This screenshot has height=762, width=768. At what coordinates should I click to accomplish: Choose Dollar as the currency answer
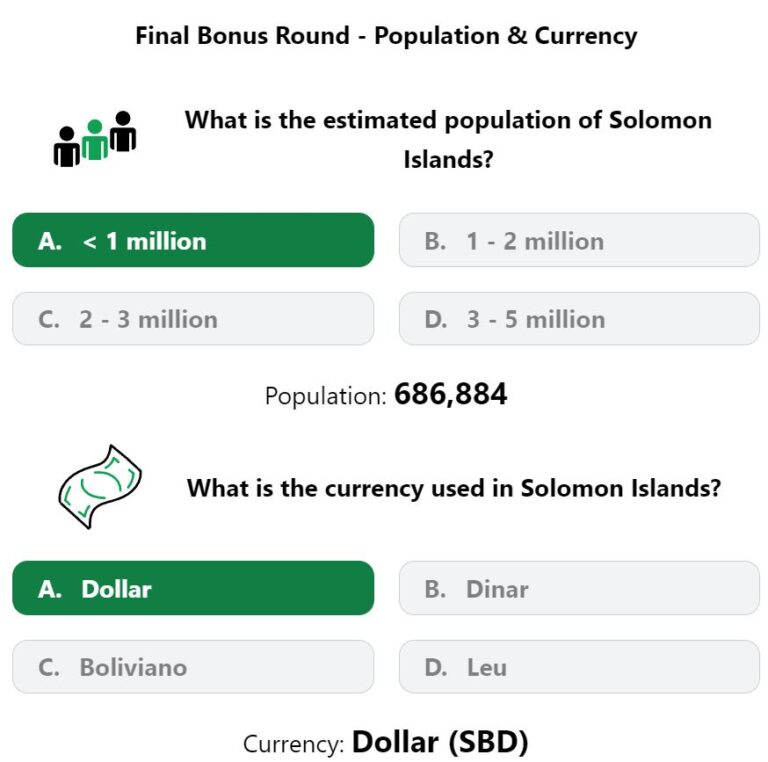click(x=193, y=588)
